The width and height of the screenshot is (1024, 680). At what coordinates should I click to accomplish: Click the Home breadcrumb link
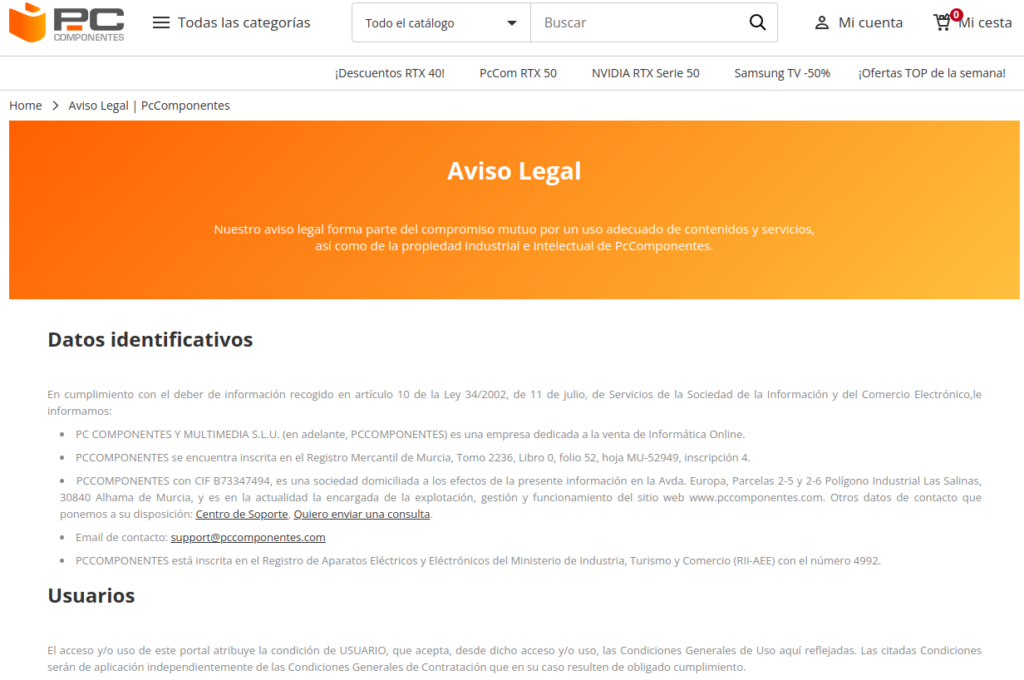(x=25, y=106)
